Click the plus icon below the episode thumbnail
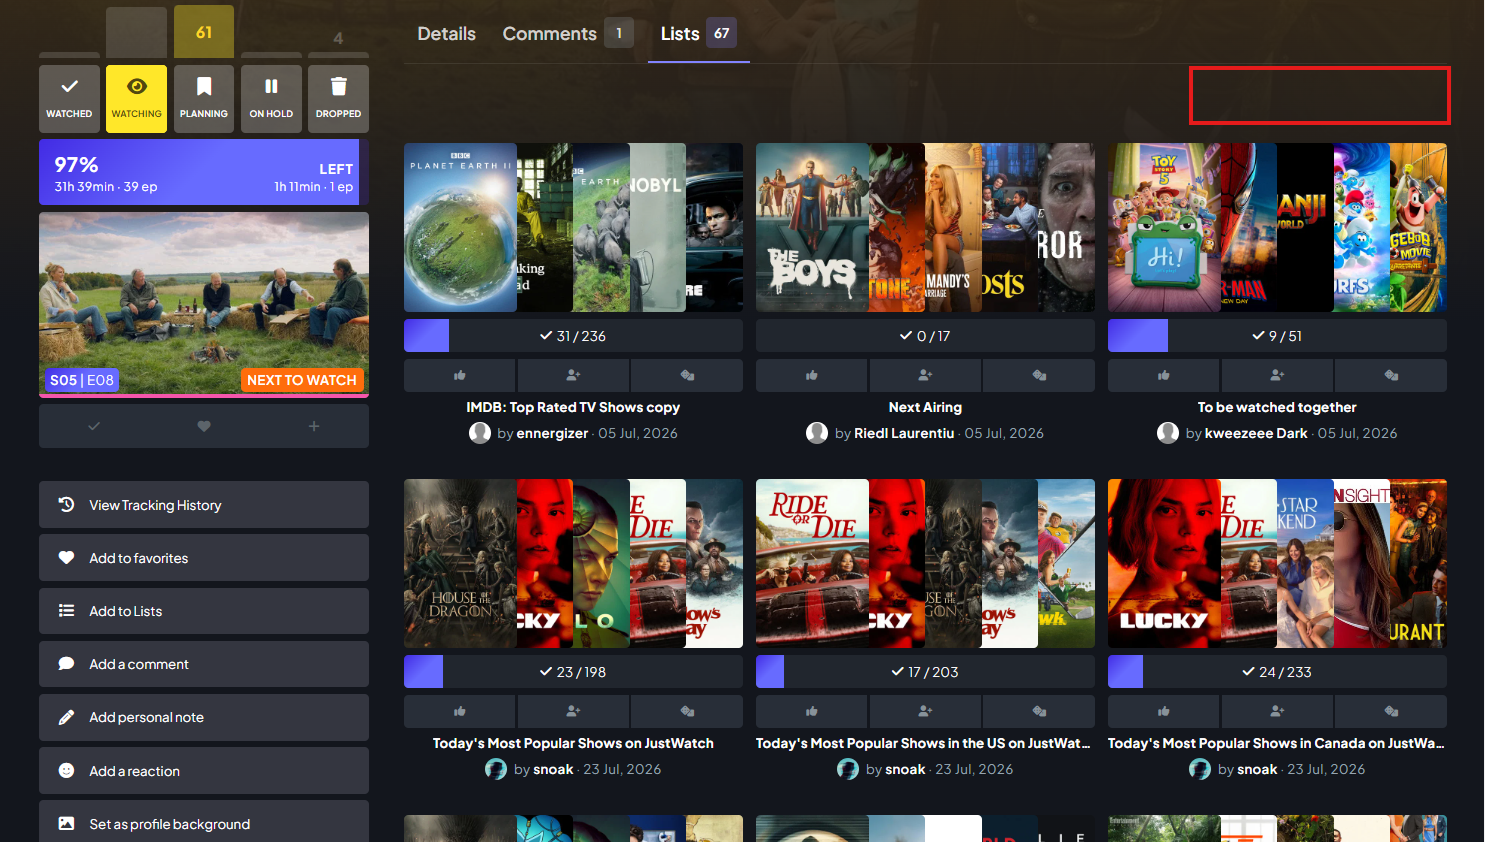The height and width of the screenshot is (843, 1485). (314, 426)
